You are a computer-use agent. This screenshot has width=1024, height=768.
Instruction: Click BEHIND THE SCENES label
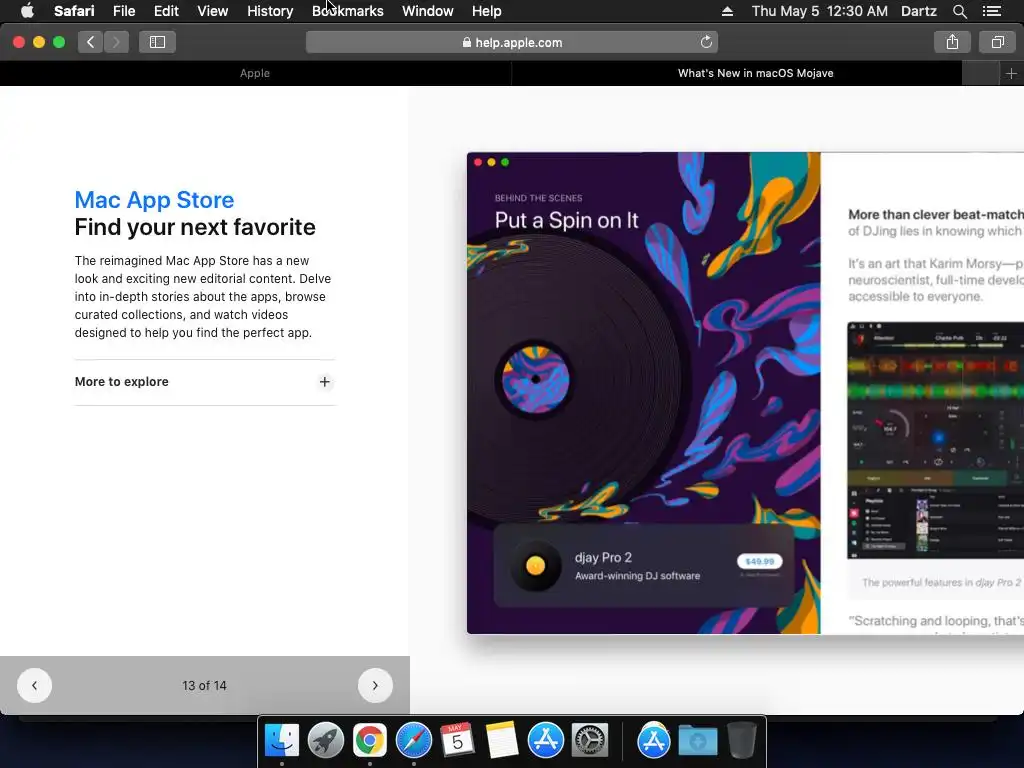(538, 198)
